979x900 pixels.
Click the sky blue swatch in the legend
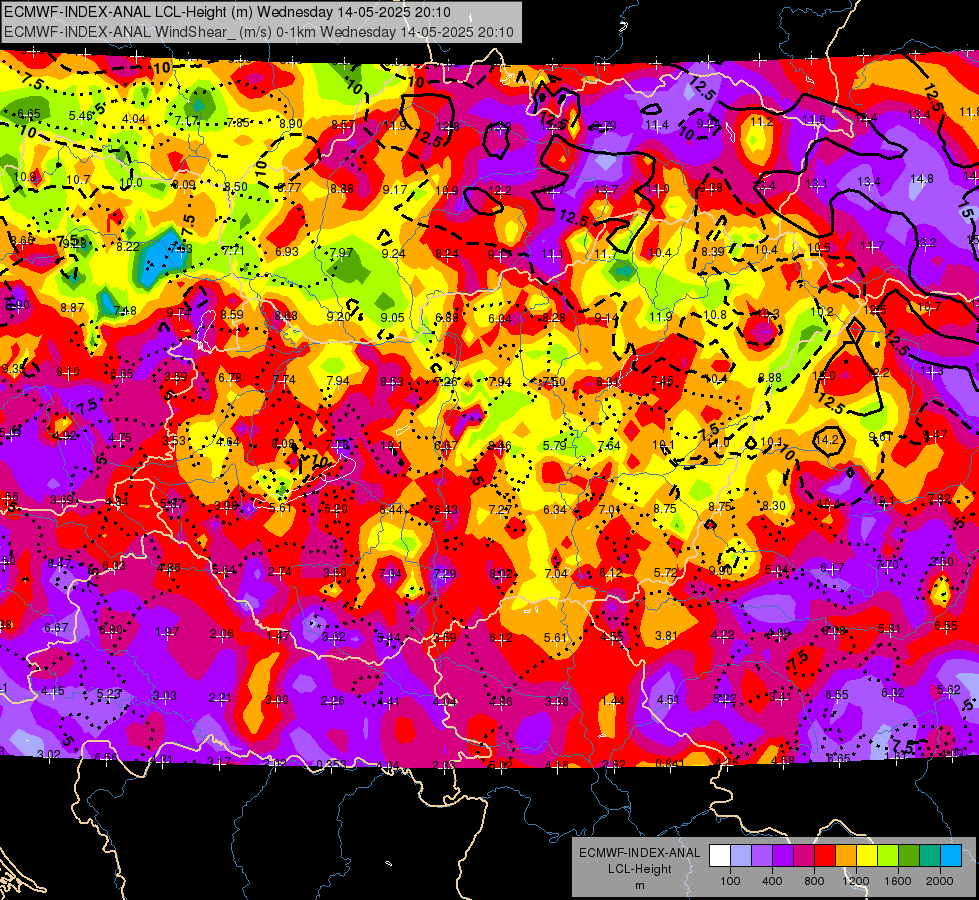950,856
